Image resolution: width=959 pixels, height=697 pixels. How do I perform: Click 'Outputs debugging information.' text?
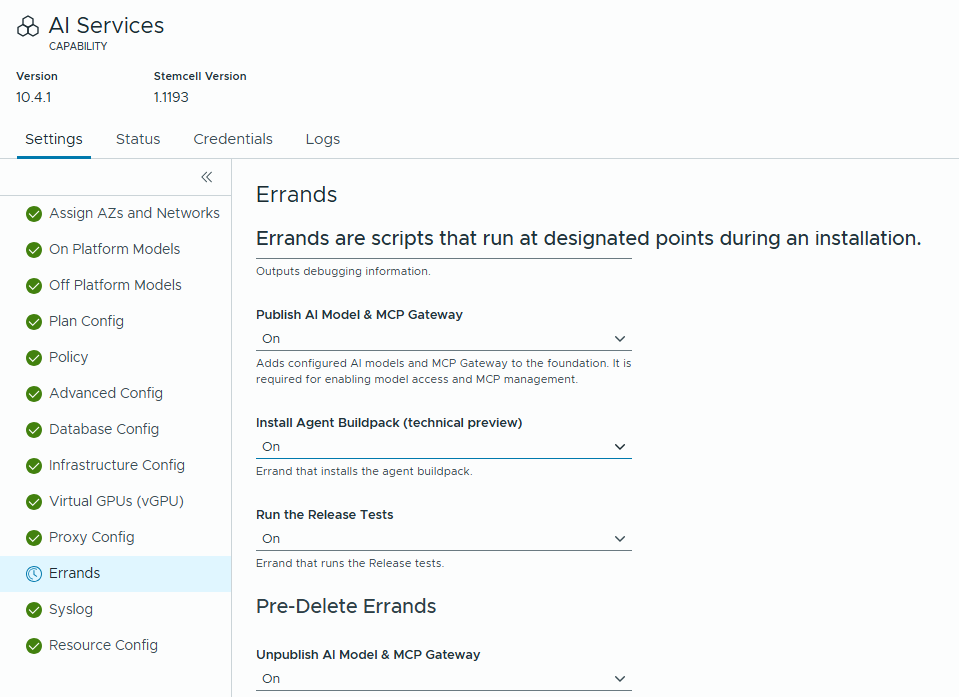point(343,271)
